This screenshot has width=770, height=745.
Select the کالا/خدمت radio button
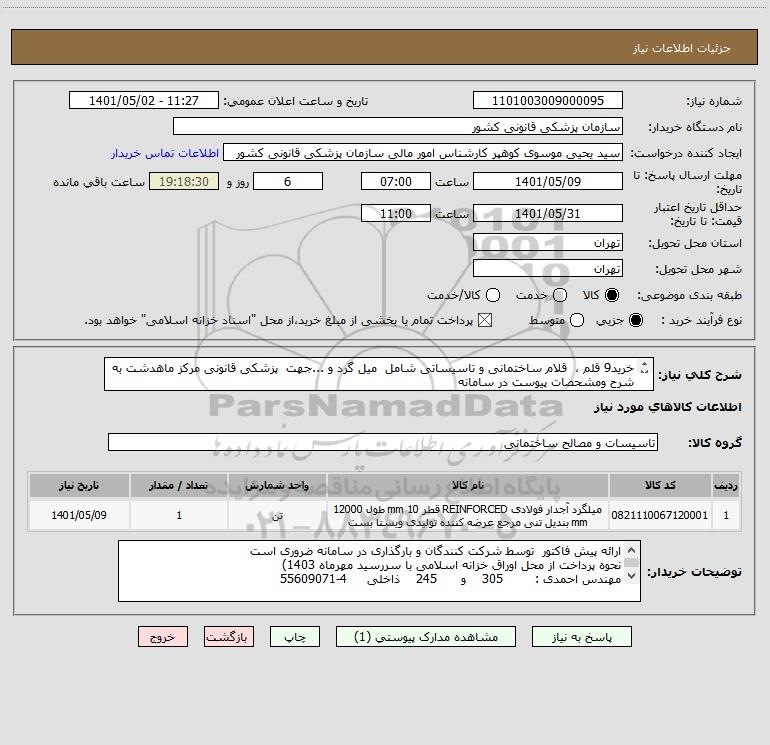[493, 295]
